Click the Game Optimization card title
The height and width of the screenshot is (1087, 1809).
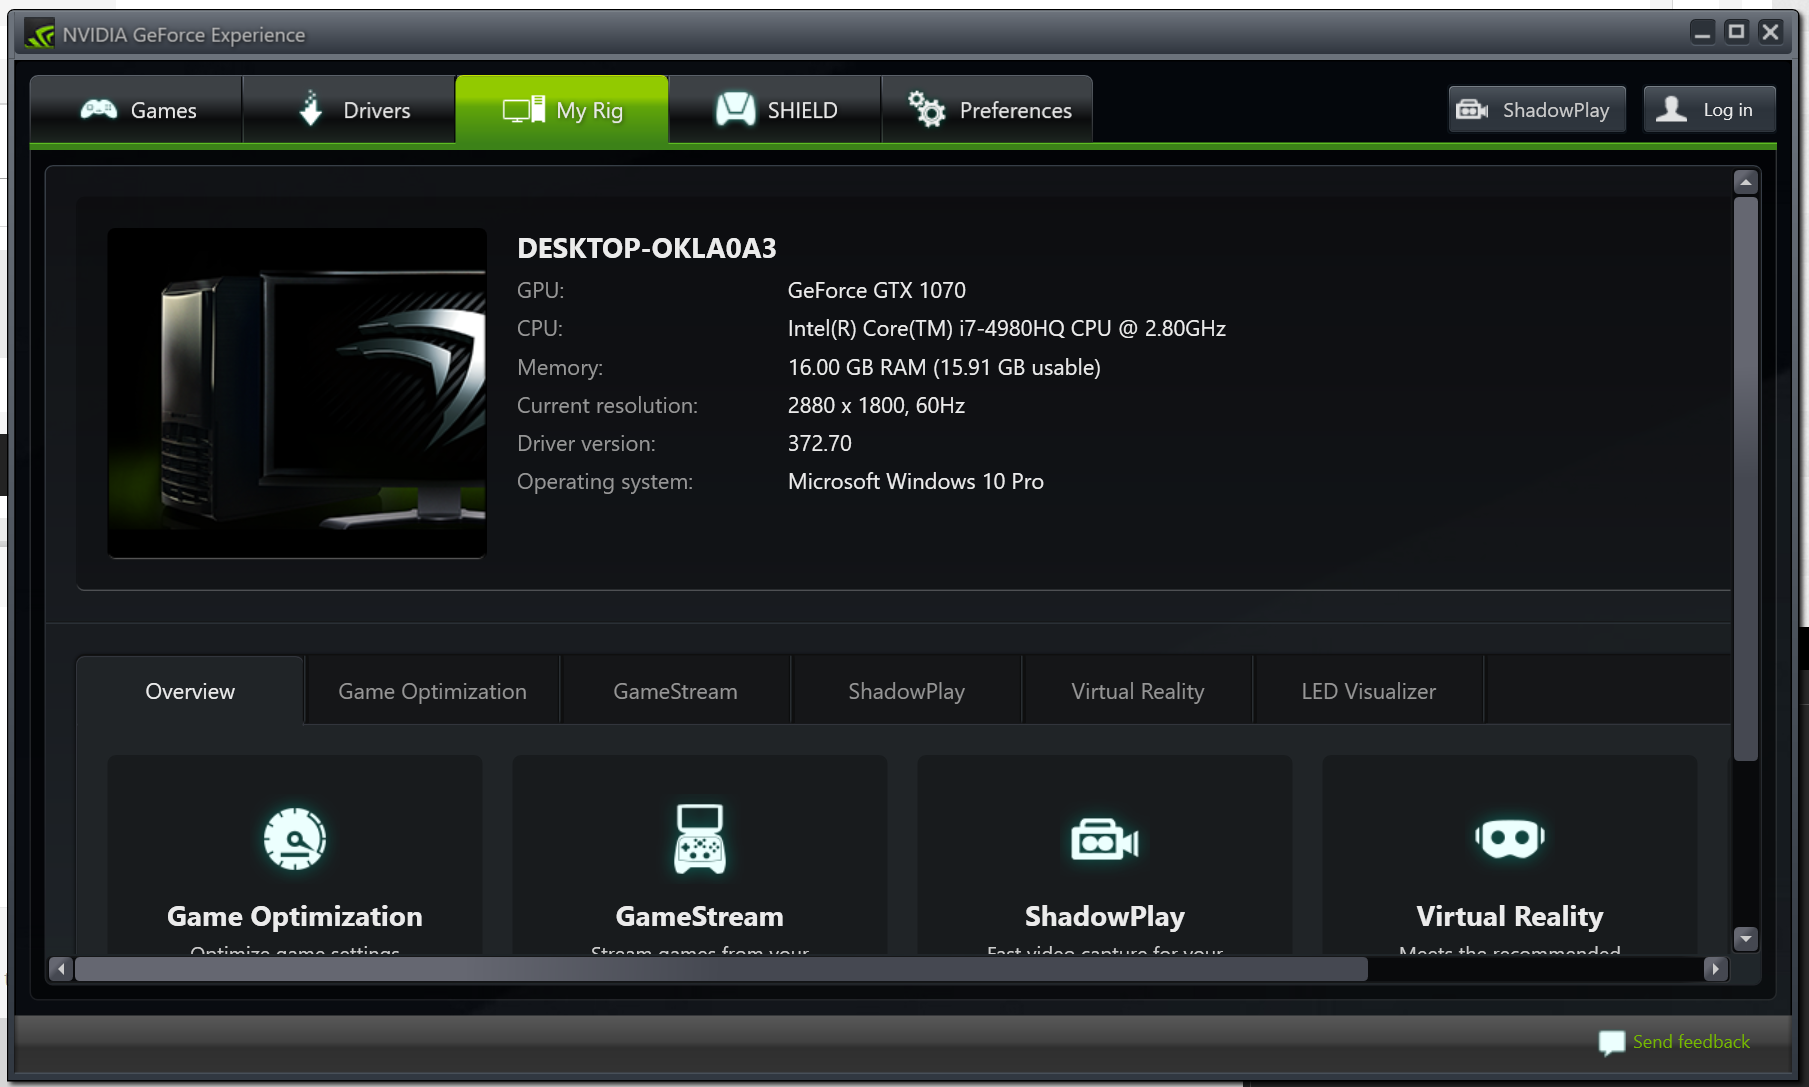point(295,916)
